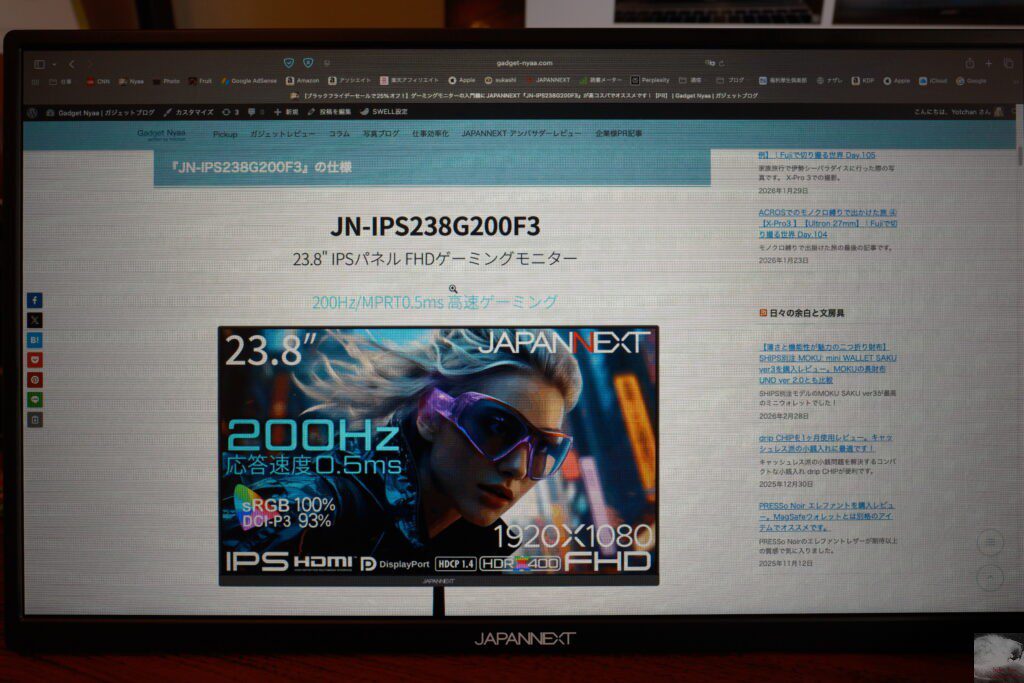Toggle the Safari sidebar
This screenshot has width=1024, height=683.
point(39,64)
